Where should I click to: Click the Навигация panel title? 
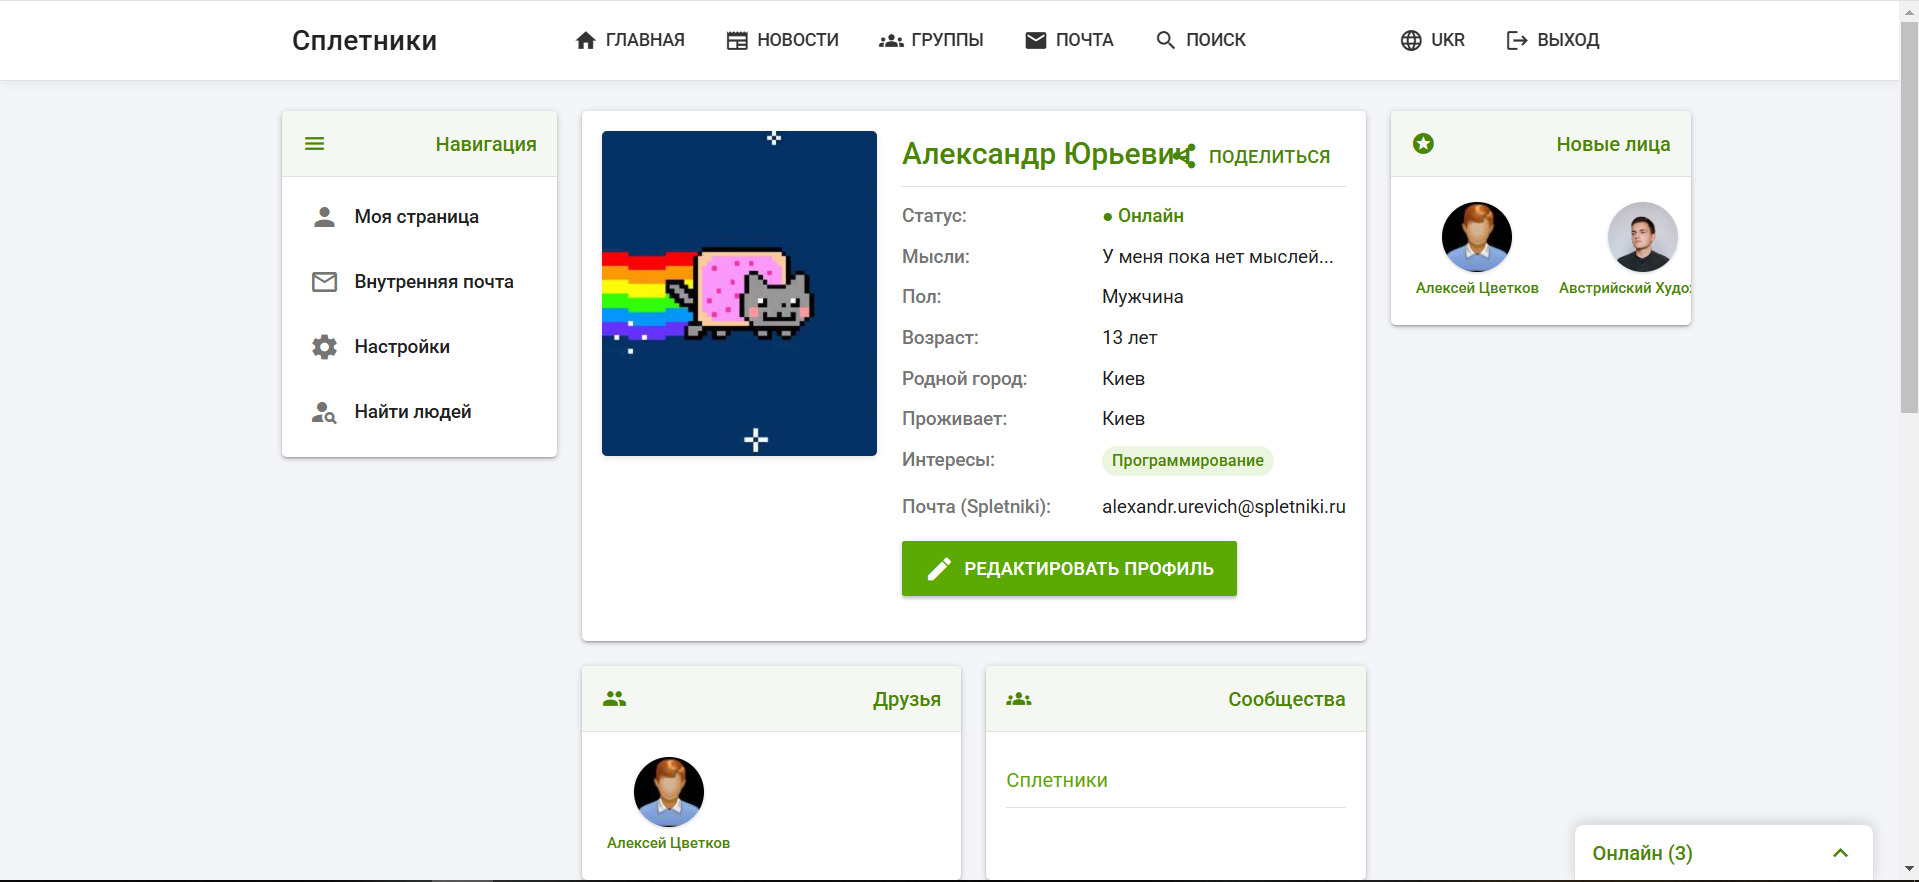tap(486, 144)
